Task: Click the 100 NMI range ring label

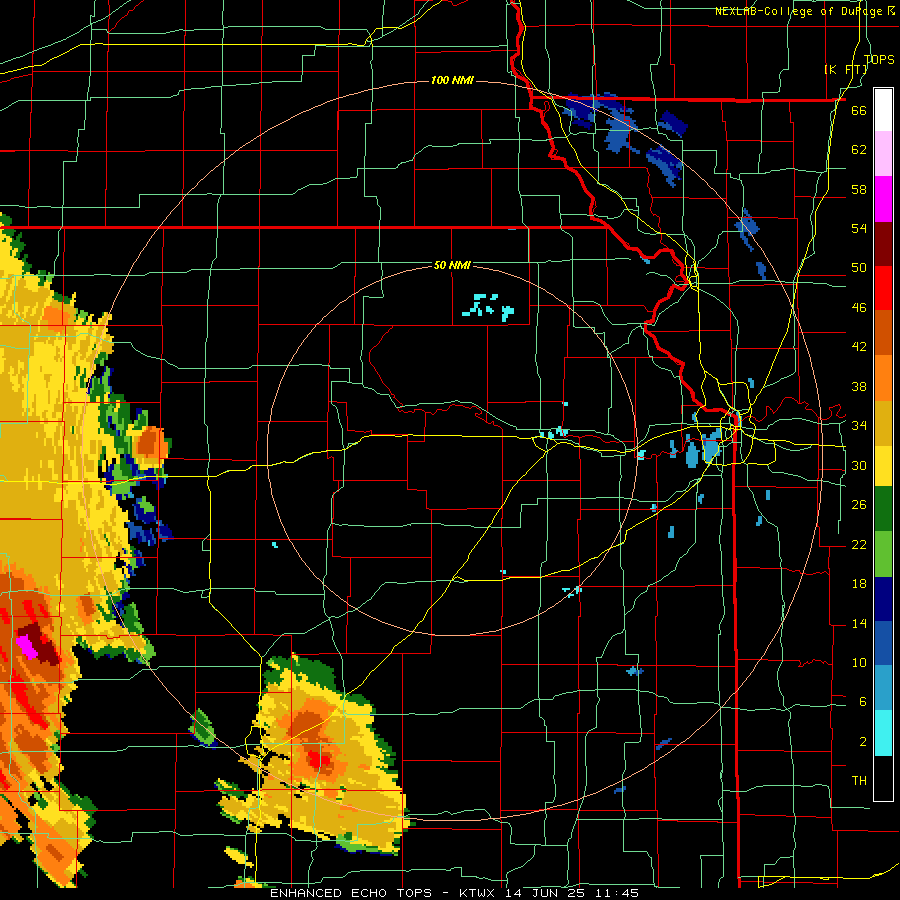Action: tap(452, 80)
